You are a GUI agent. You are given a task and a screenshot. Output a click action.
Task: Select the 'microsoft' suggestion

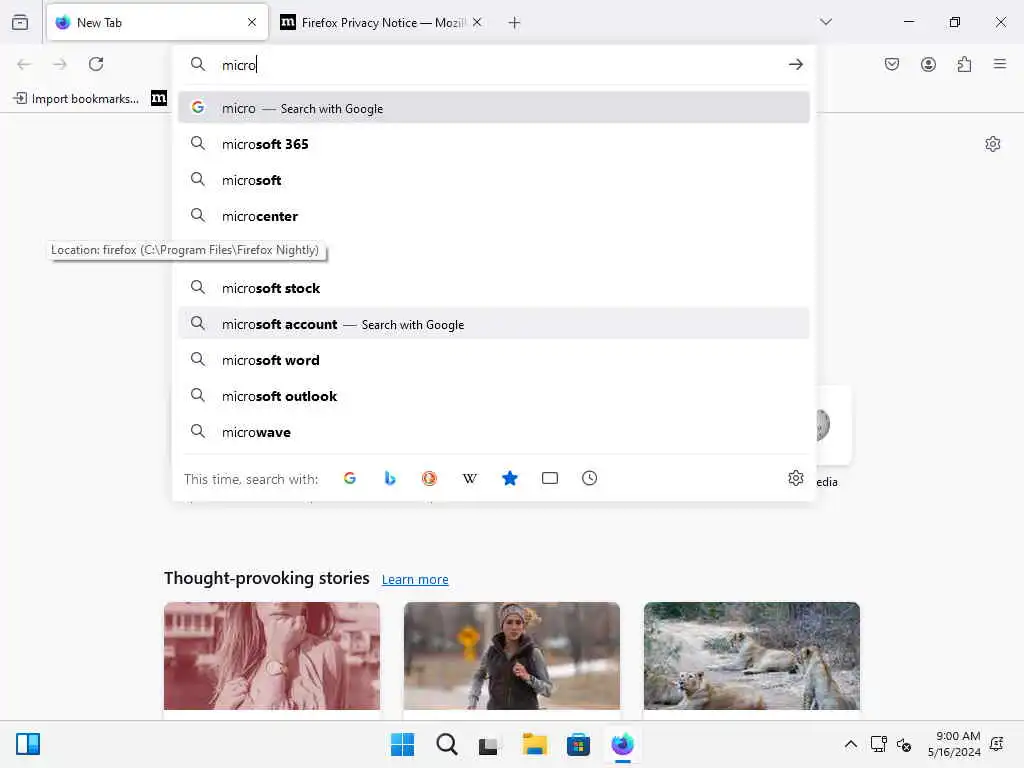point(494,180)
